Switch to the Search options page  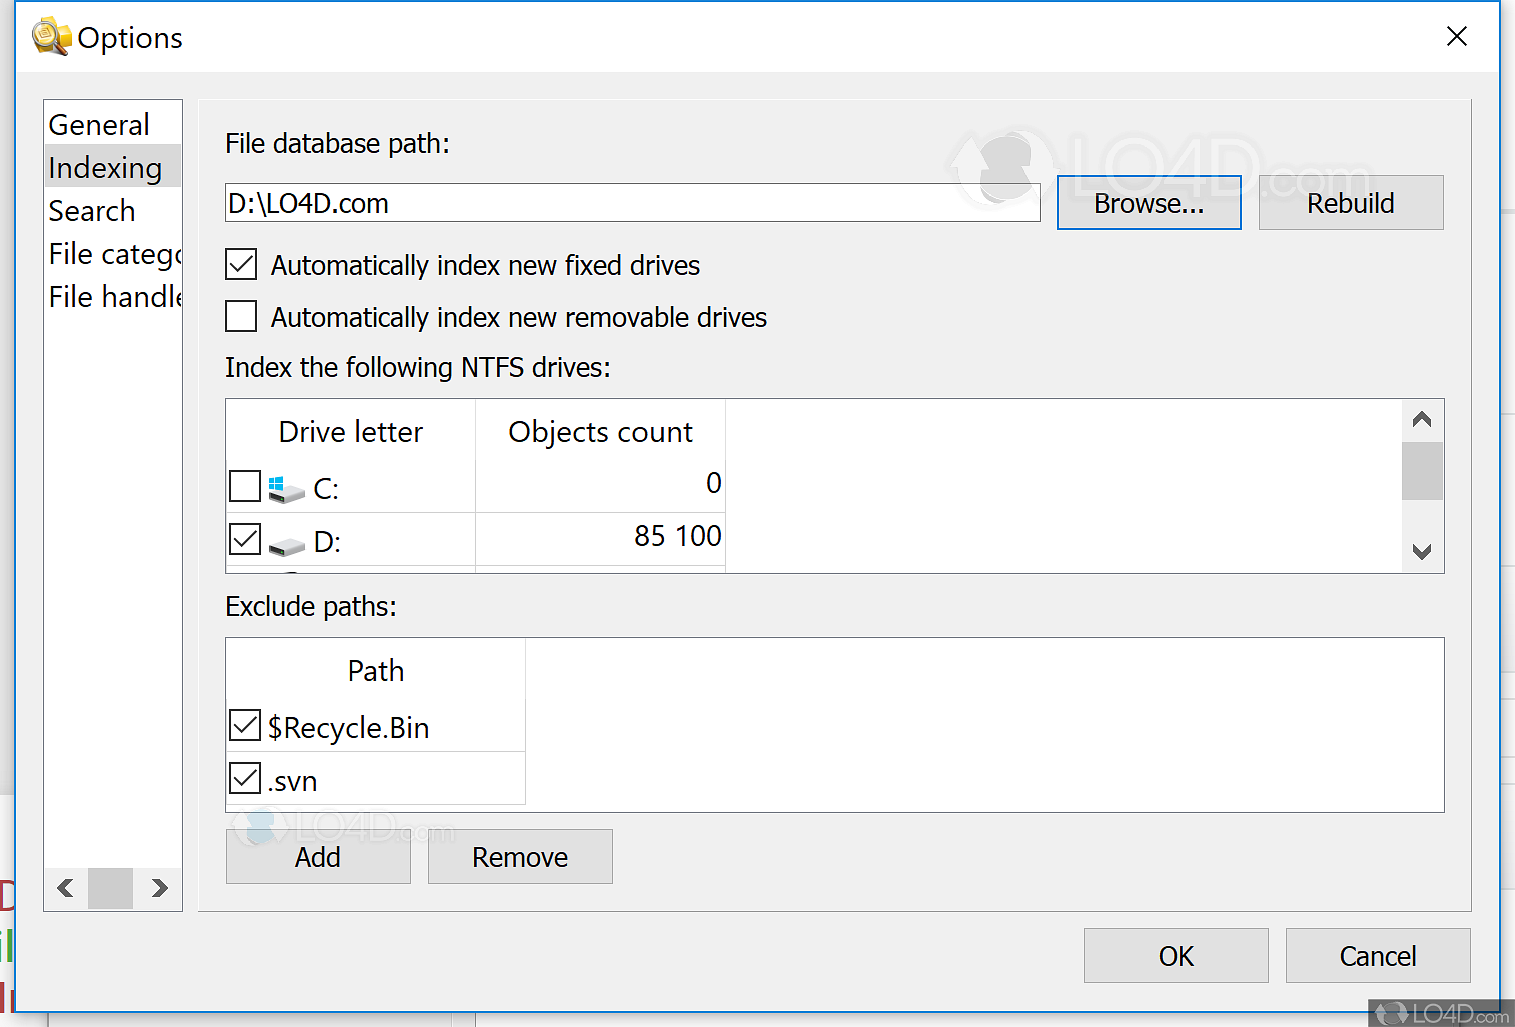tap(92, 211)
